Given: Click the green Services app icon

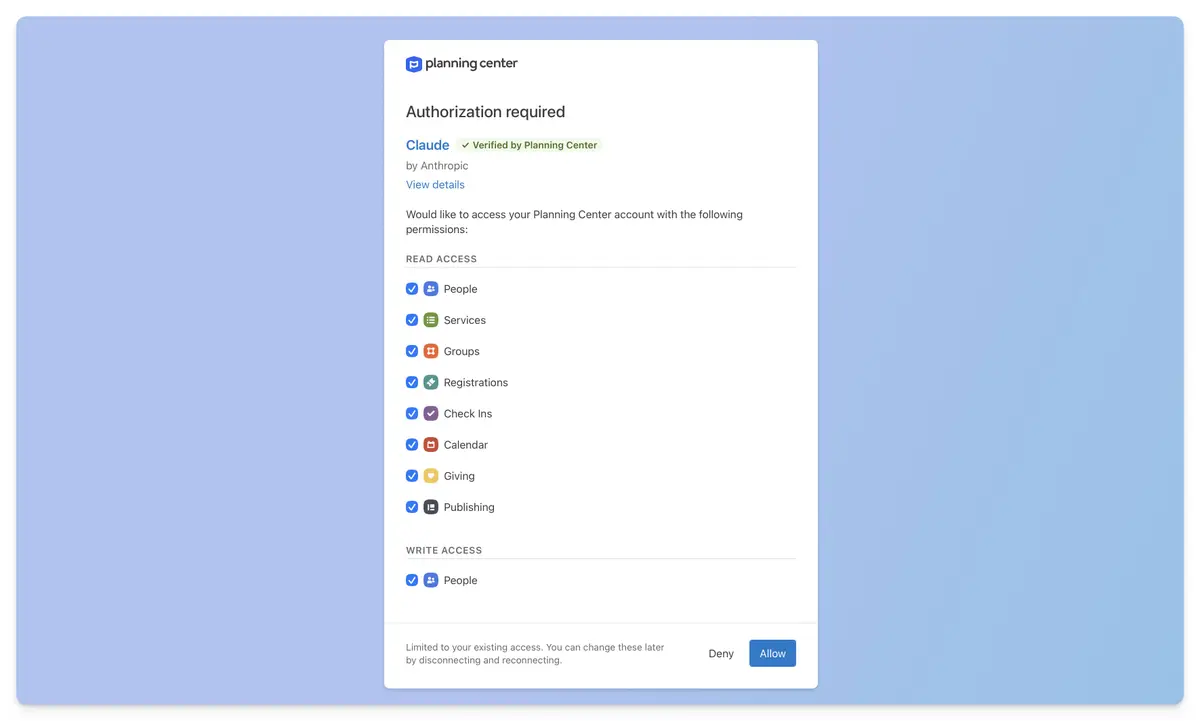Looking at the screenshot, I should coord(431,320).
